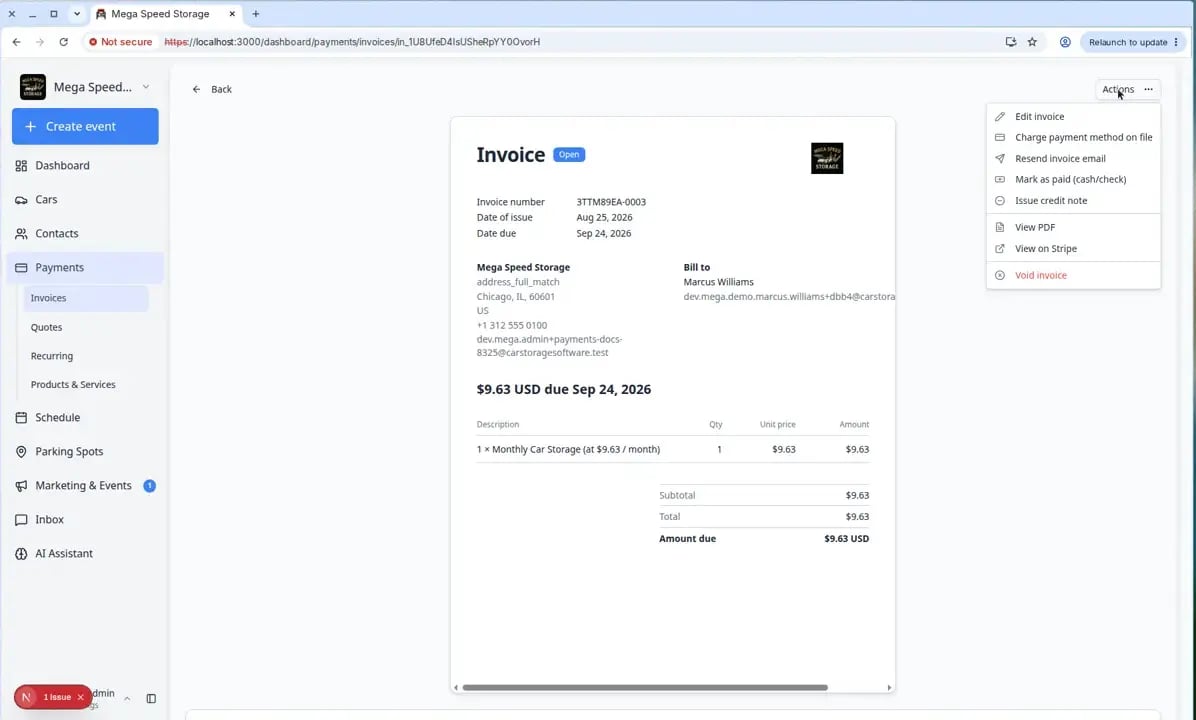Screen dimensions: 1196x720
Task: Click the Mega Speed Storage workspace logo
Action: (33, 87)
